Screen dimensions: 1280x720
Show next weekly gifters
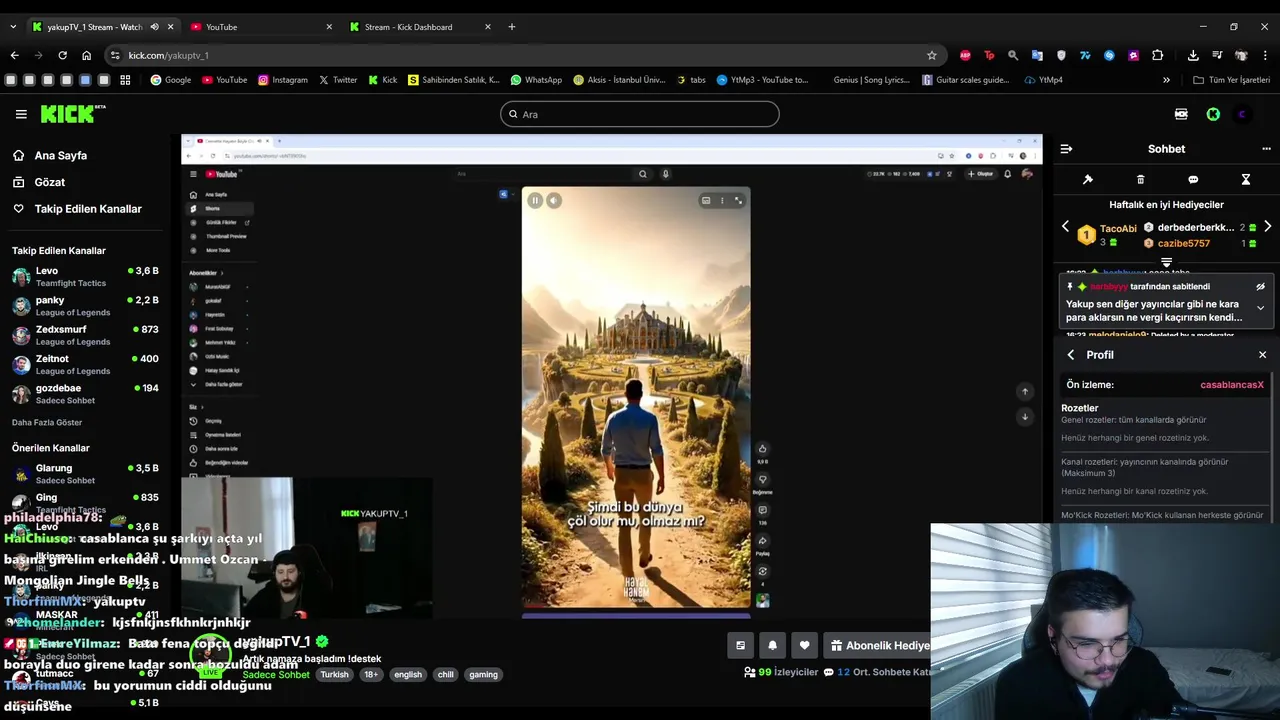click(1267, 227)
